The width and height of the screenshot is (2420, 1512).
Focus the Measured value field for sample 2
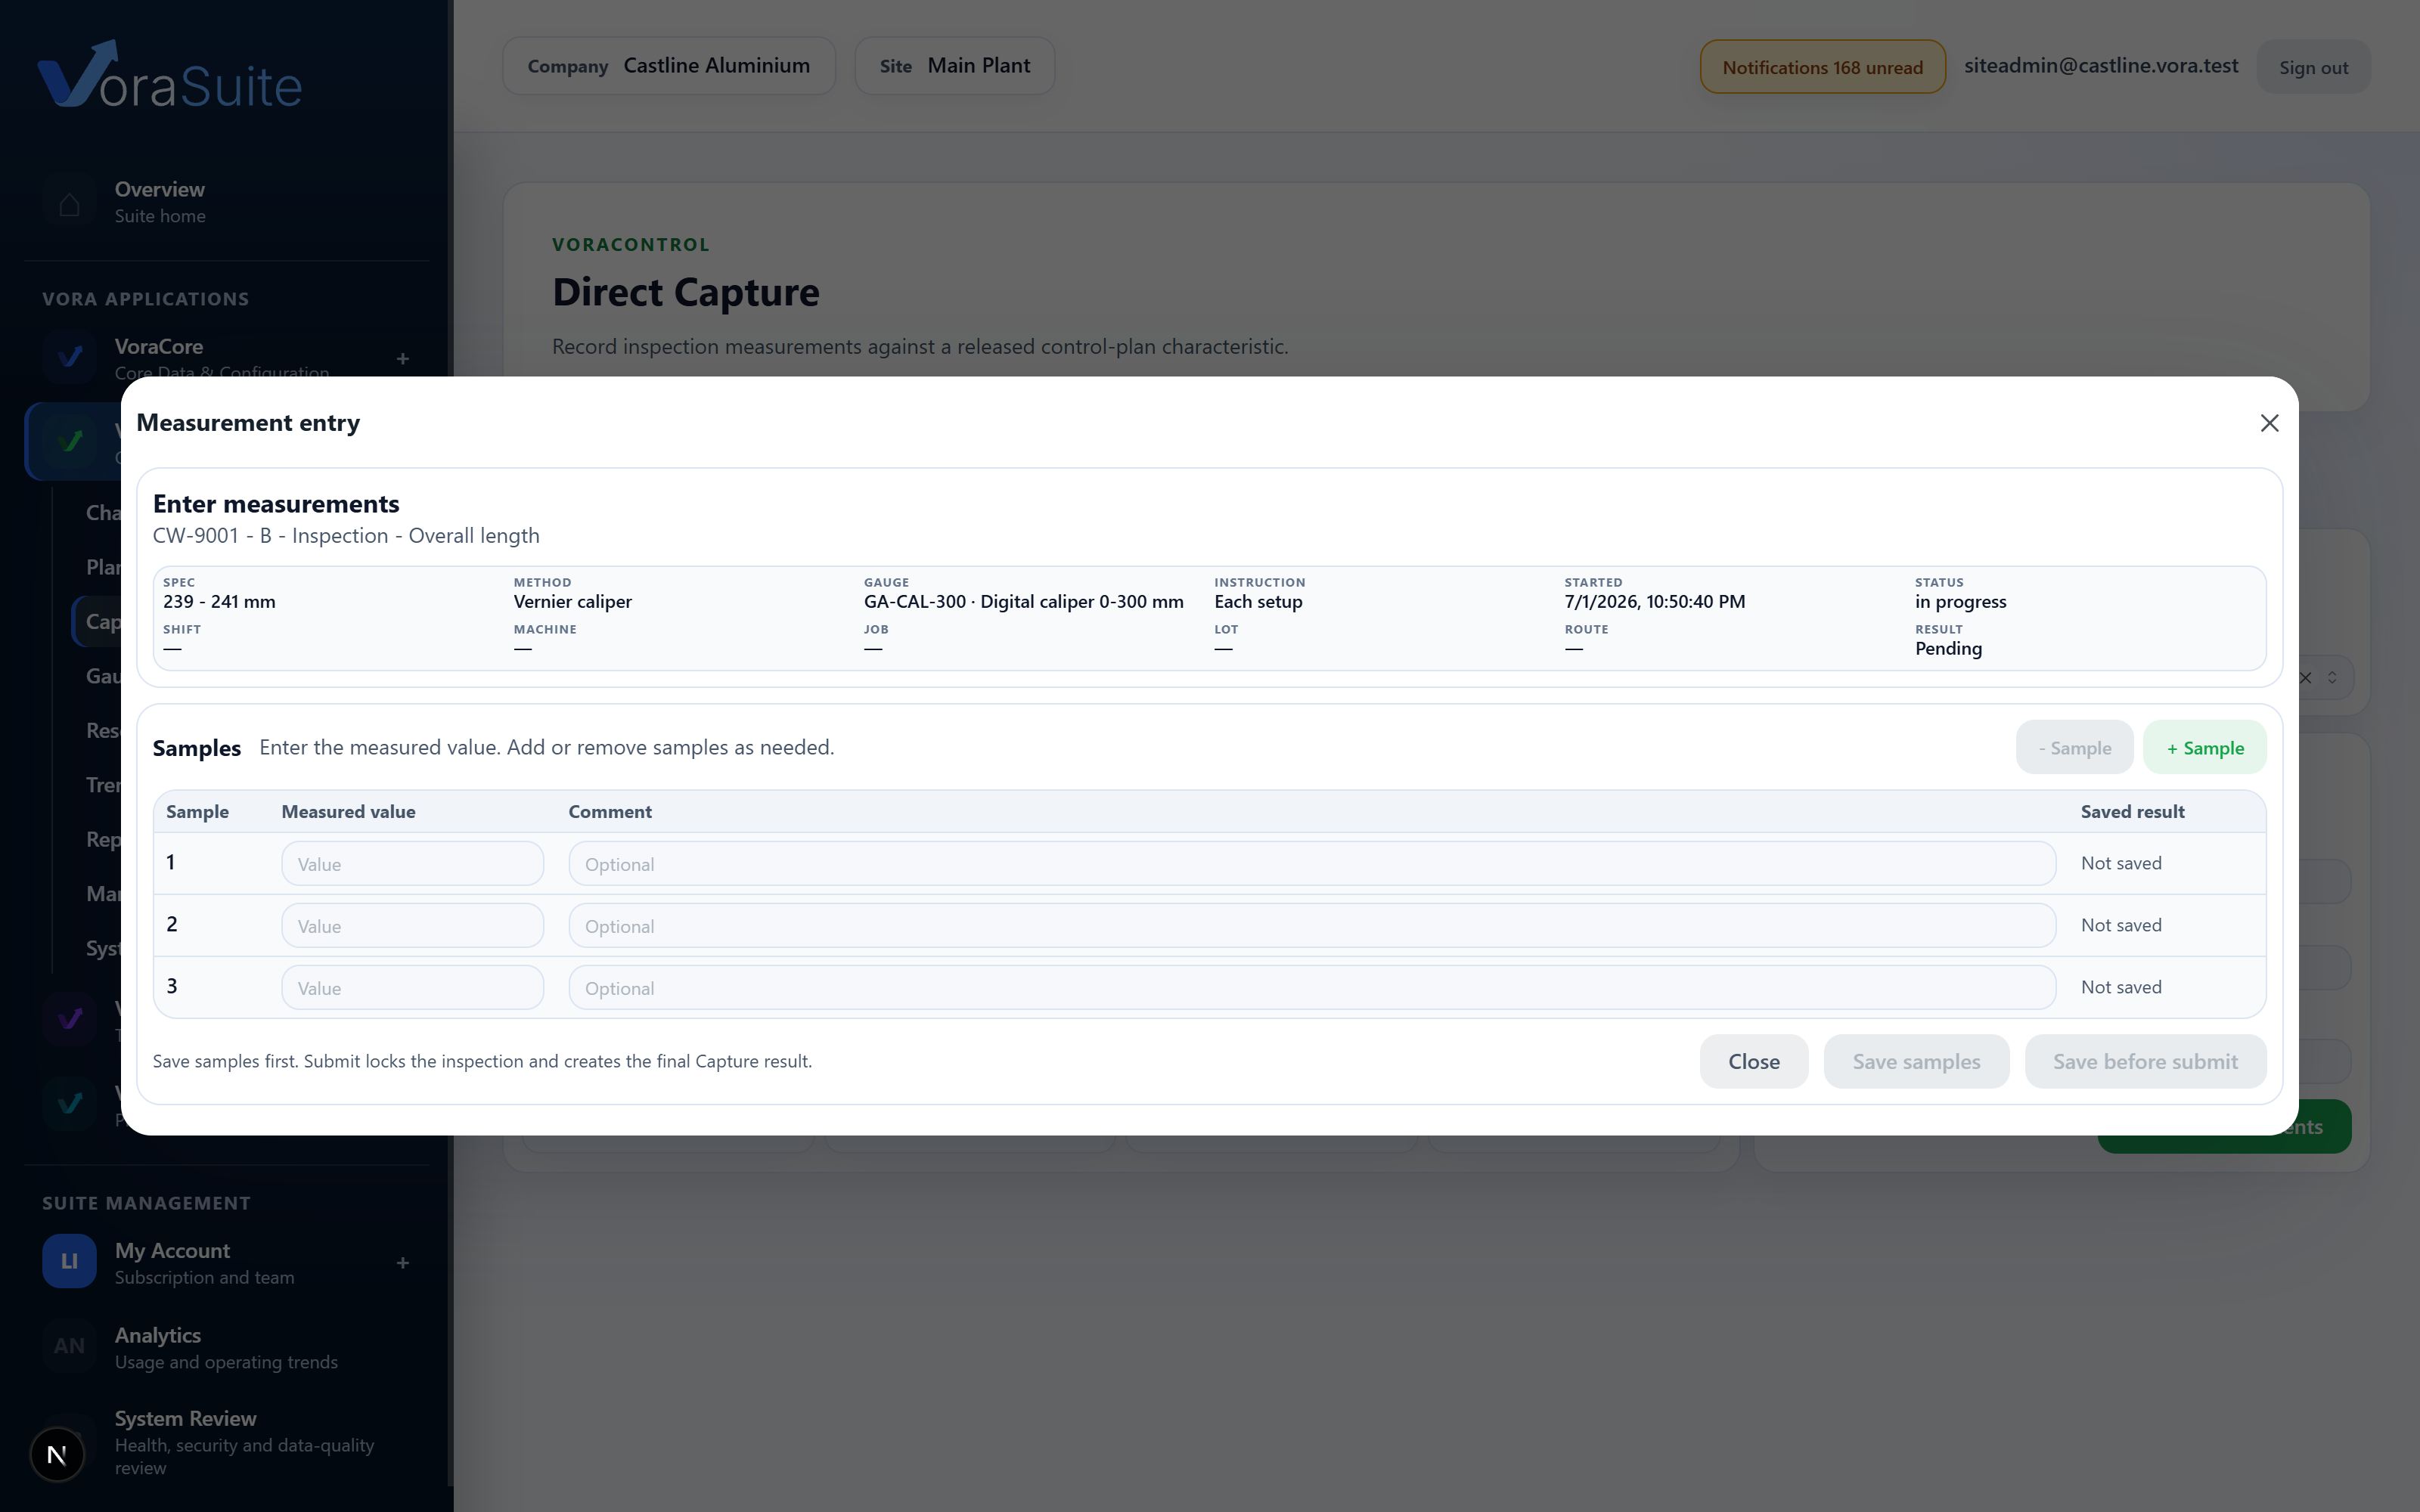click(412, 926)
